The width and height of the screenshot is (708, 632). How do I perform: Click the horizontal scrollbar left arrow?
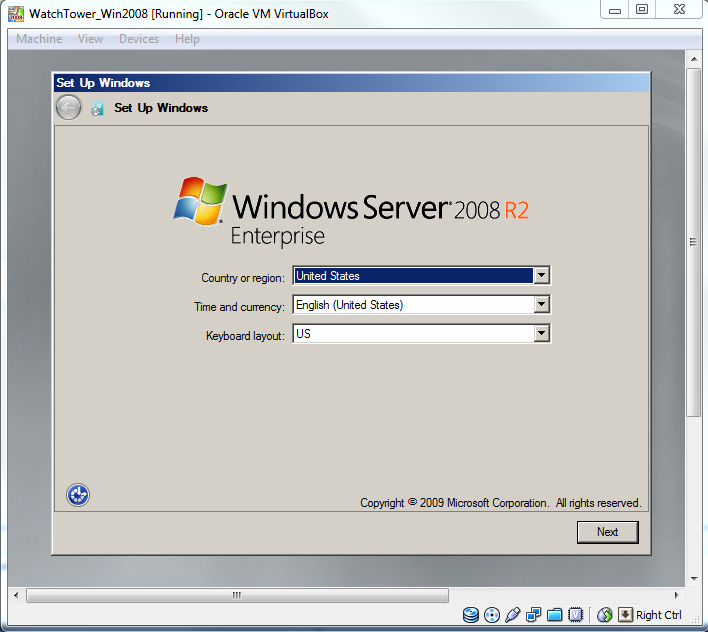[16, 595]
